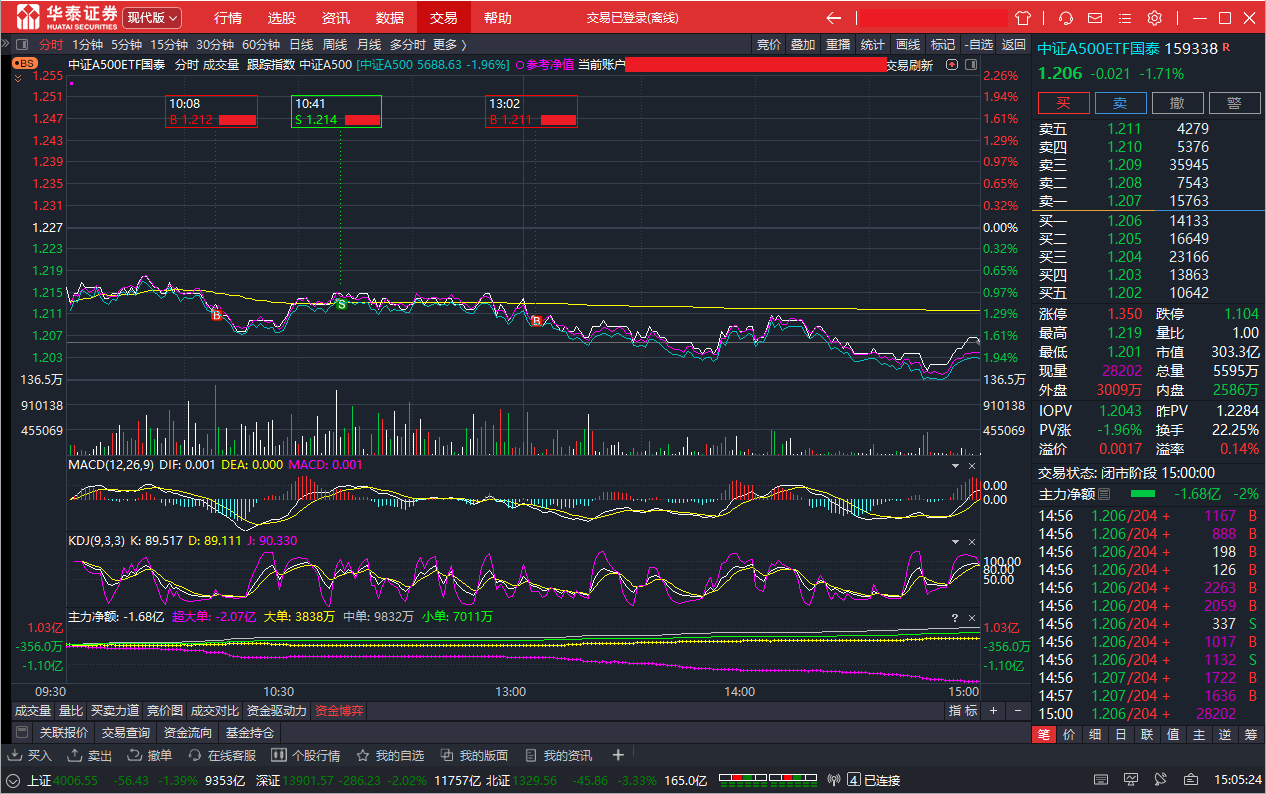Screen dimensions: 1266x794
Task: Click the customer service headset icon
Action: (1066, 18)
